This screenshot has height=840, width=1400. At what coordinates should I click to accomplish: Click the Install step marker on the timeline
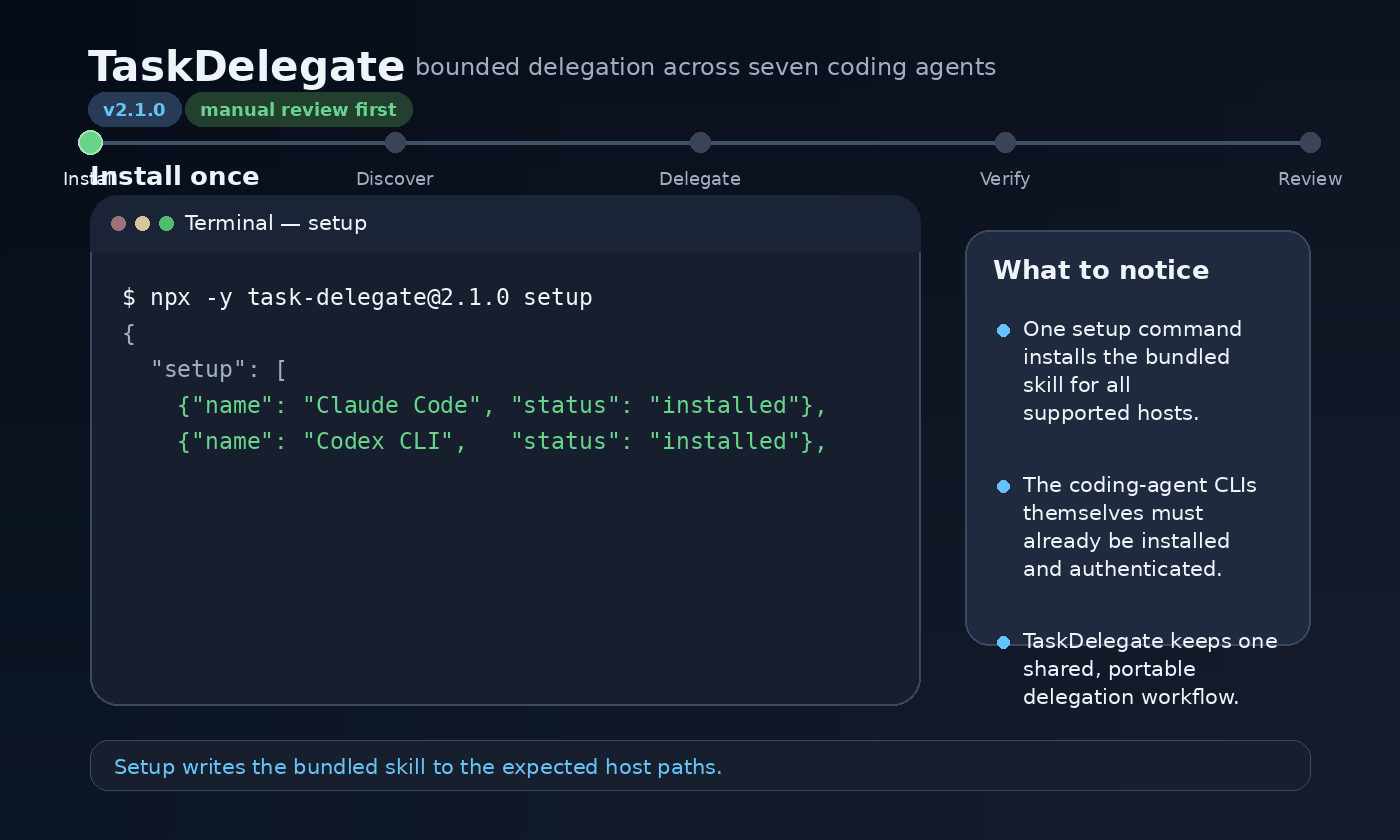pyautogui.click(x=90, y=143)
